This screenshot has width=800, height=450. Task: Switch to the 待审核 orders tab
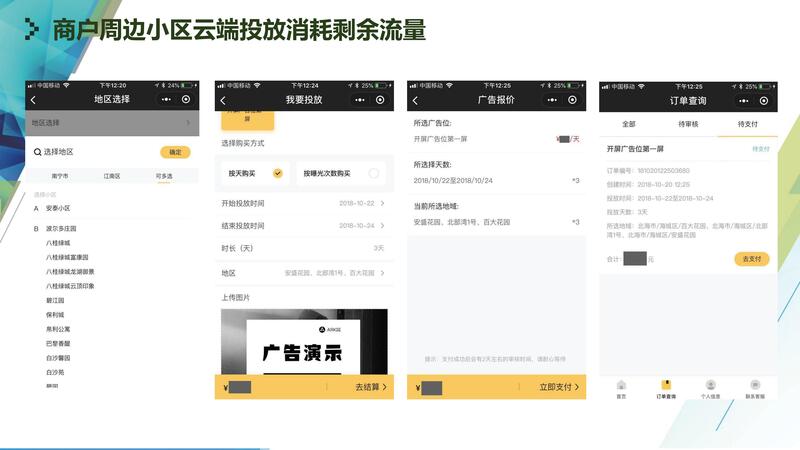(x=688, y=124)
